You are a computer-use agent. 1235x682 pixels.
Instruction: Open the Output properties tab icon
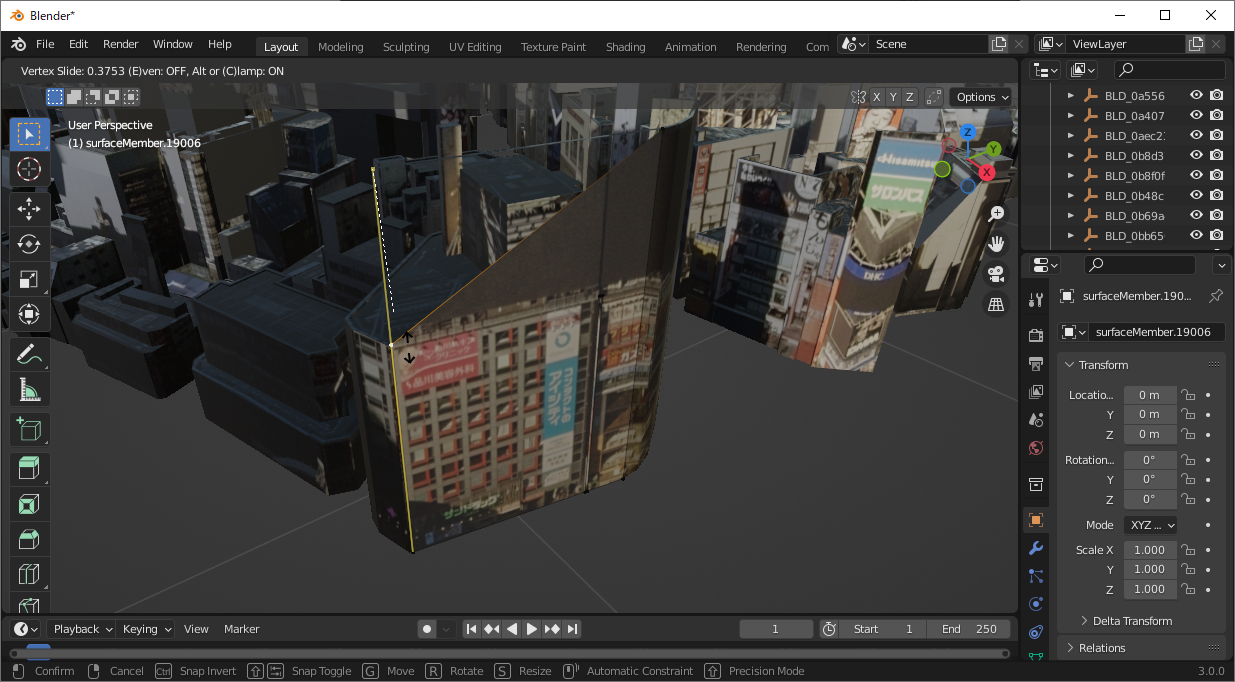pos(1036,362)
